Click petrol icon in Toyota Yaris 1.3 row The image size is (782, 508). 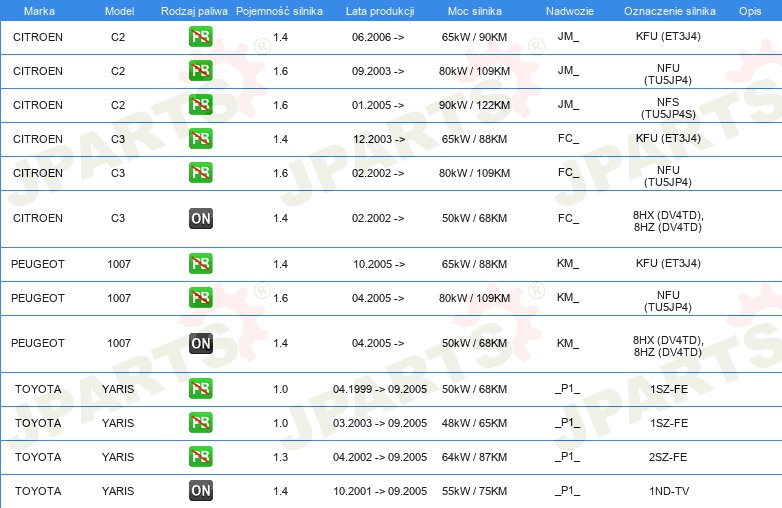200,457
